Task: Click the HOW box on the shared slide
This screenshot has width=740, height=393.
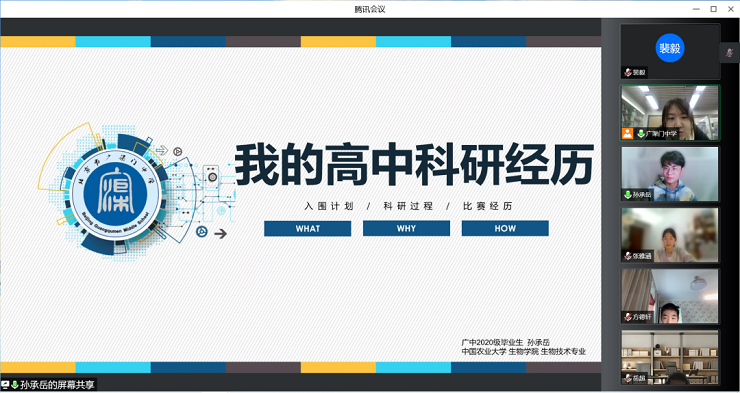Action: click(505, 228)
